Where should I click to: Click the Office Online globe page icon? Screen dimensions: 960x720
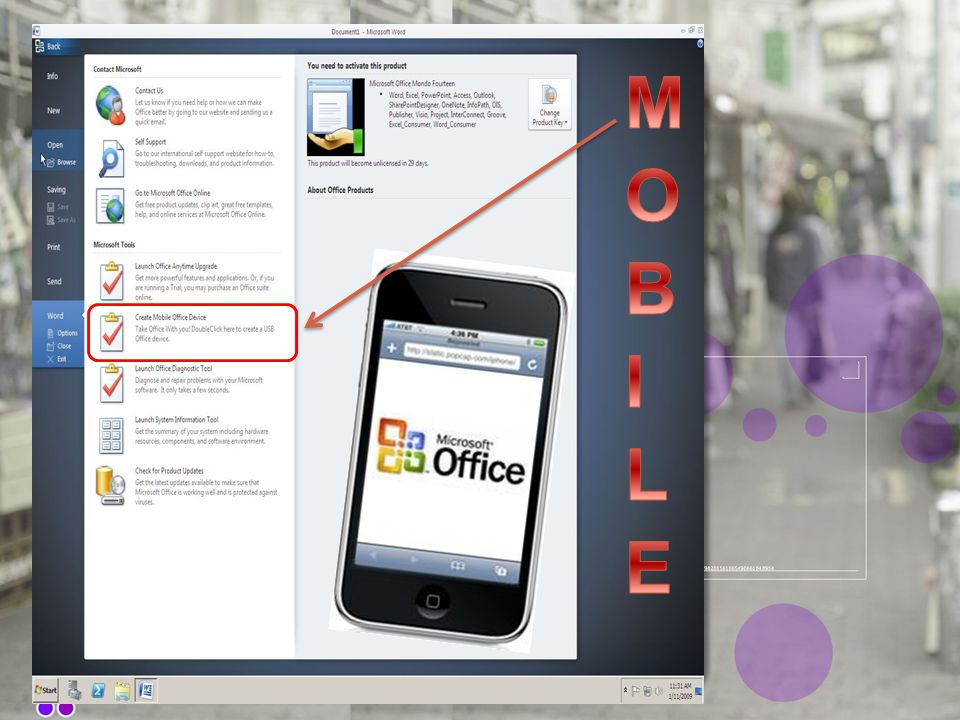coord(111,206)
